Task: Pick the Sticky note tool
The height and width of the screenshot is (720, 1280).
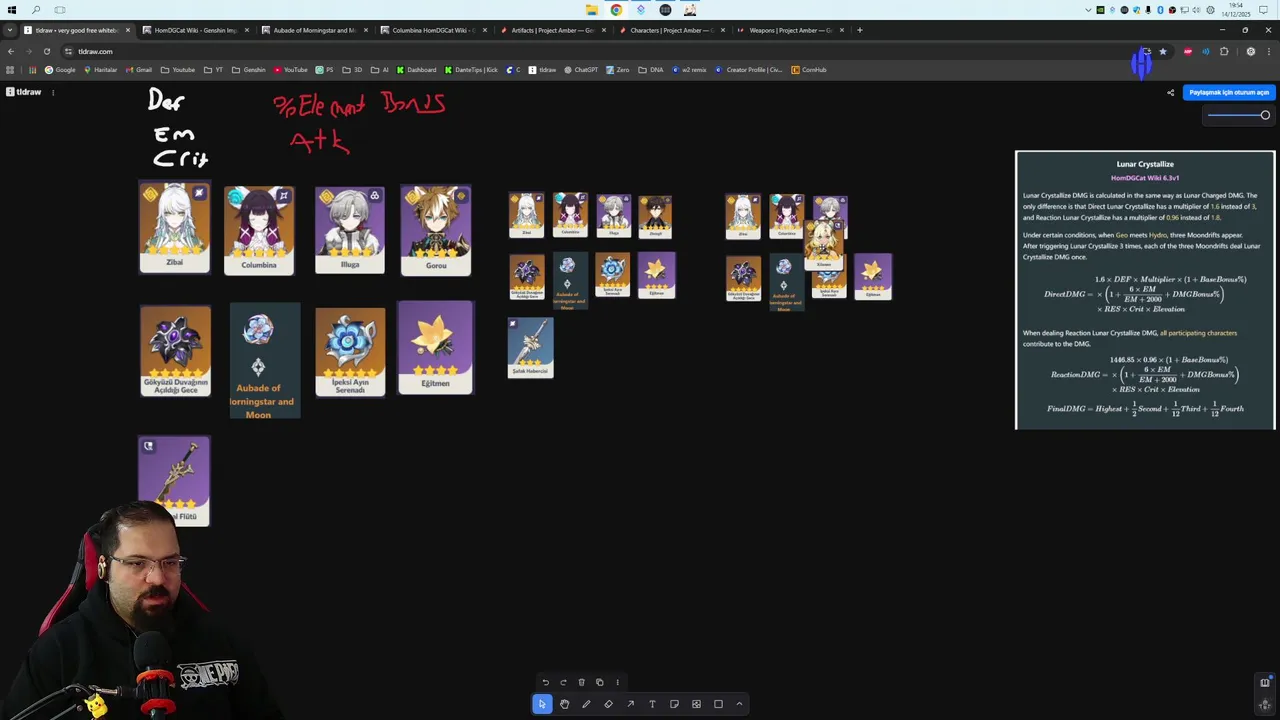Action: coord(674,704)
